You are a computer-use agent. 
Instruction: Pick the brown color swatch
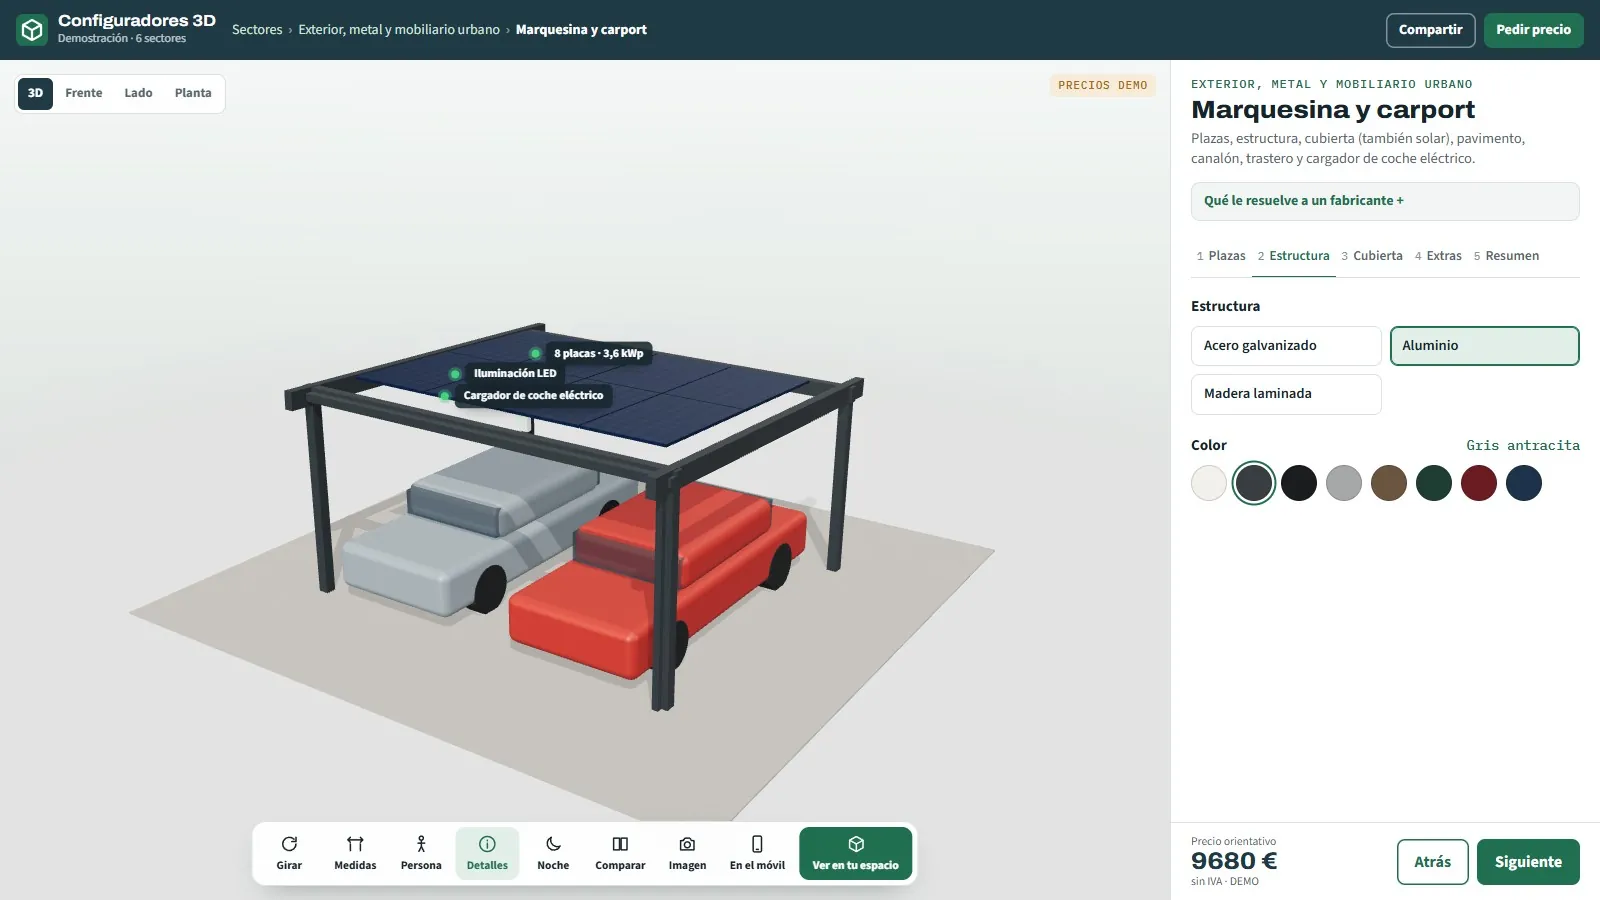(1389, 483)
